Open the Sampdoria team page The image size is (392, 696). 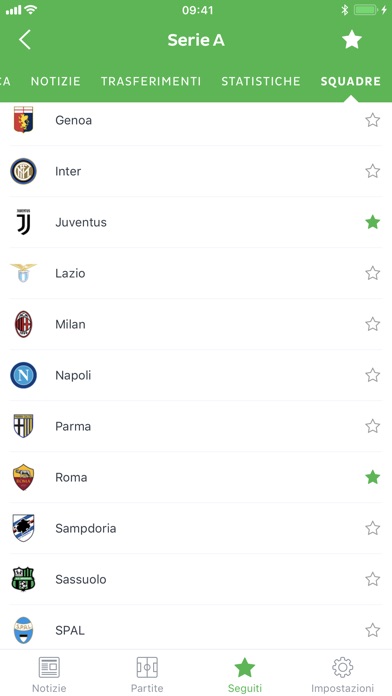pos(196,528)
